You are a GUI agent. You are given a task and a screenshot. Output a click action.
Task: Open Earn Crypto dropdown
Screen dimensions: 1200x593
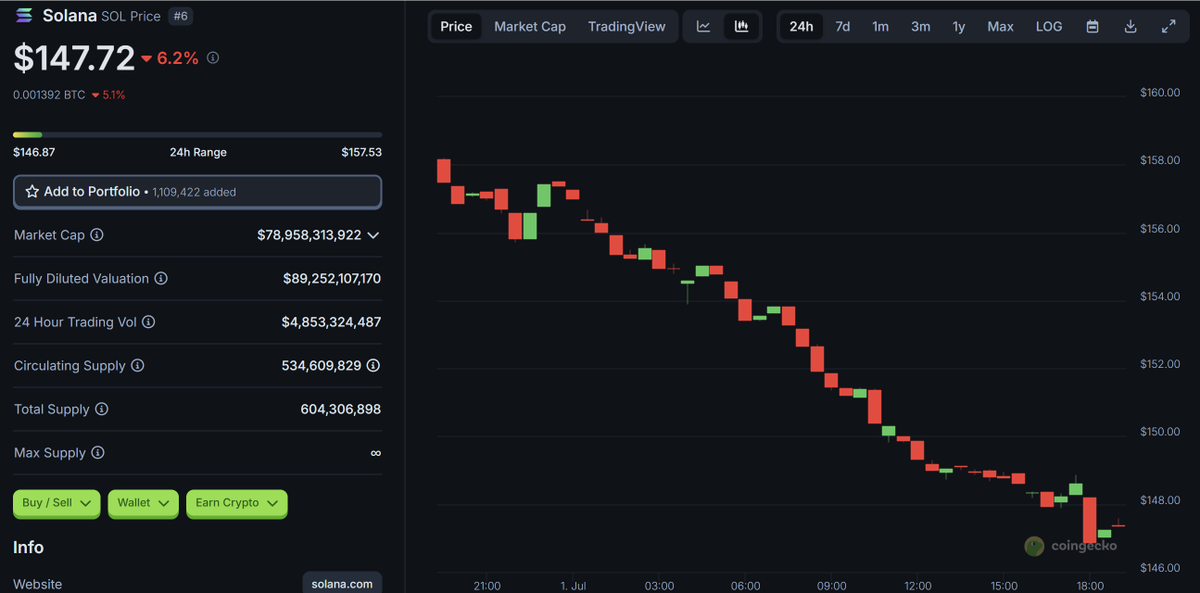click(237, 503)
